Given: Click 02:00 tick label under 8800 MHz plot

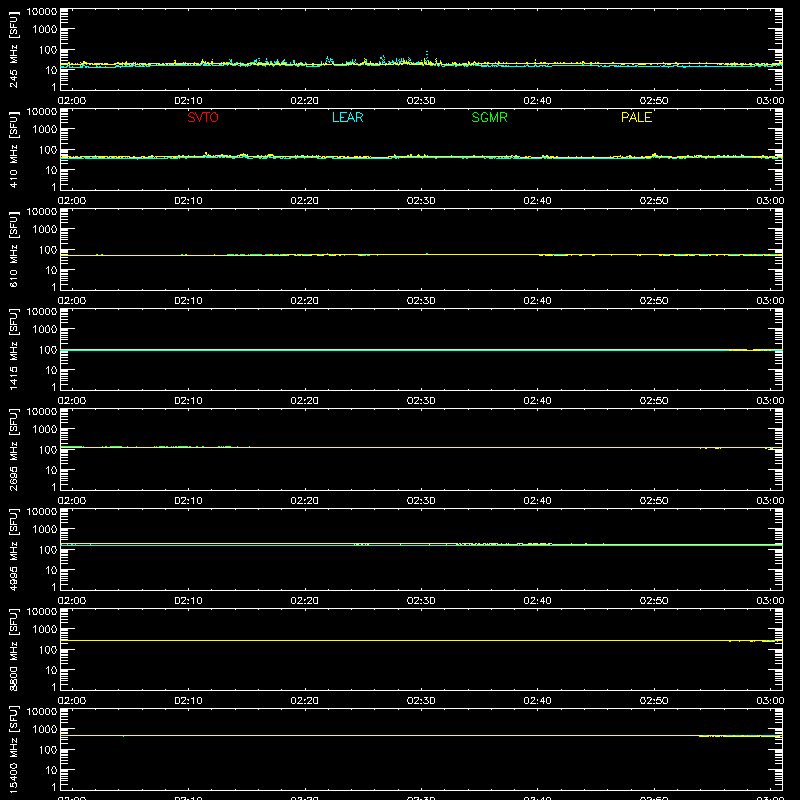Looking at the screenshot, I should pyautogui.click(x=72, y=701).
